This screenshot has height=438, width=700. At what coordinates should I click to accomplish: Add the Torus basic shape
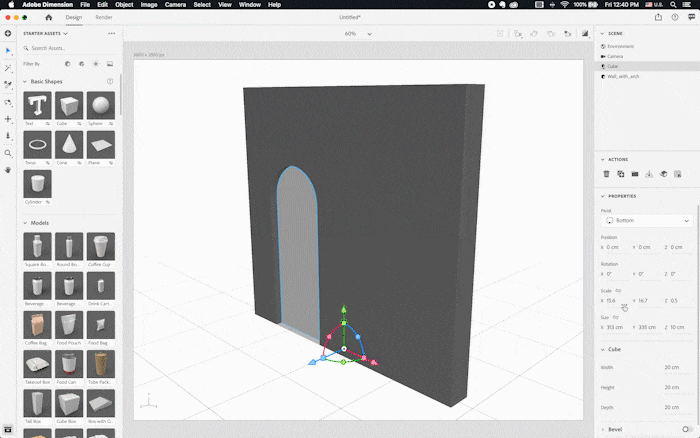tap(38, 145)
